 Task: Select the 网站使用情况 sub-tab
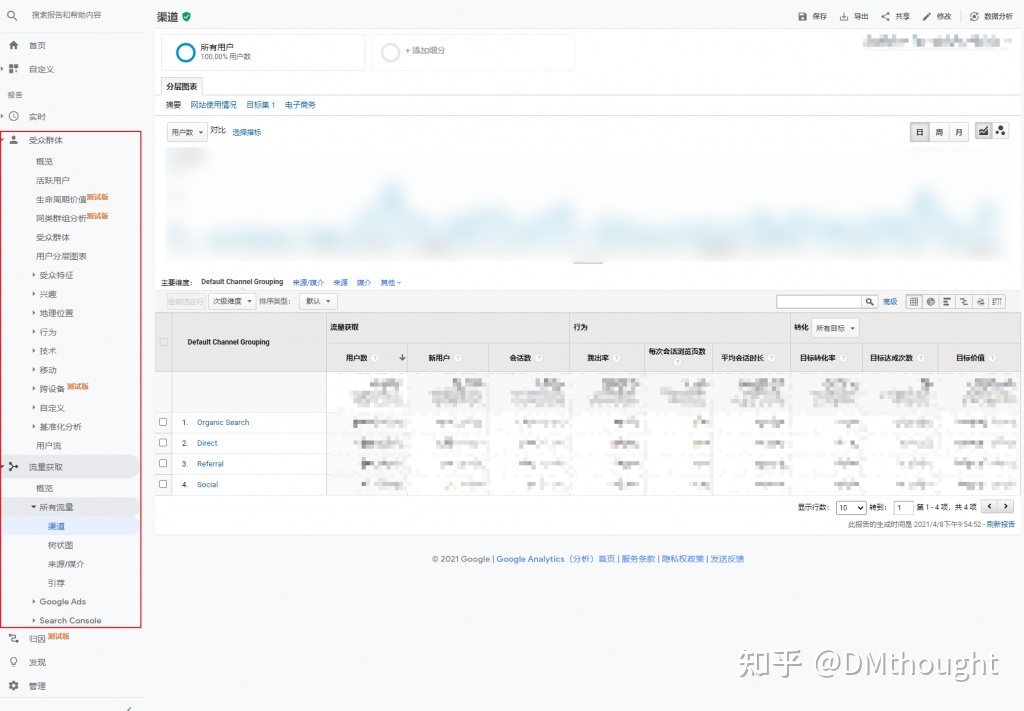[x=214, y=104]
